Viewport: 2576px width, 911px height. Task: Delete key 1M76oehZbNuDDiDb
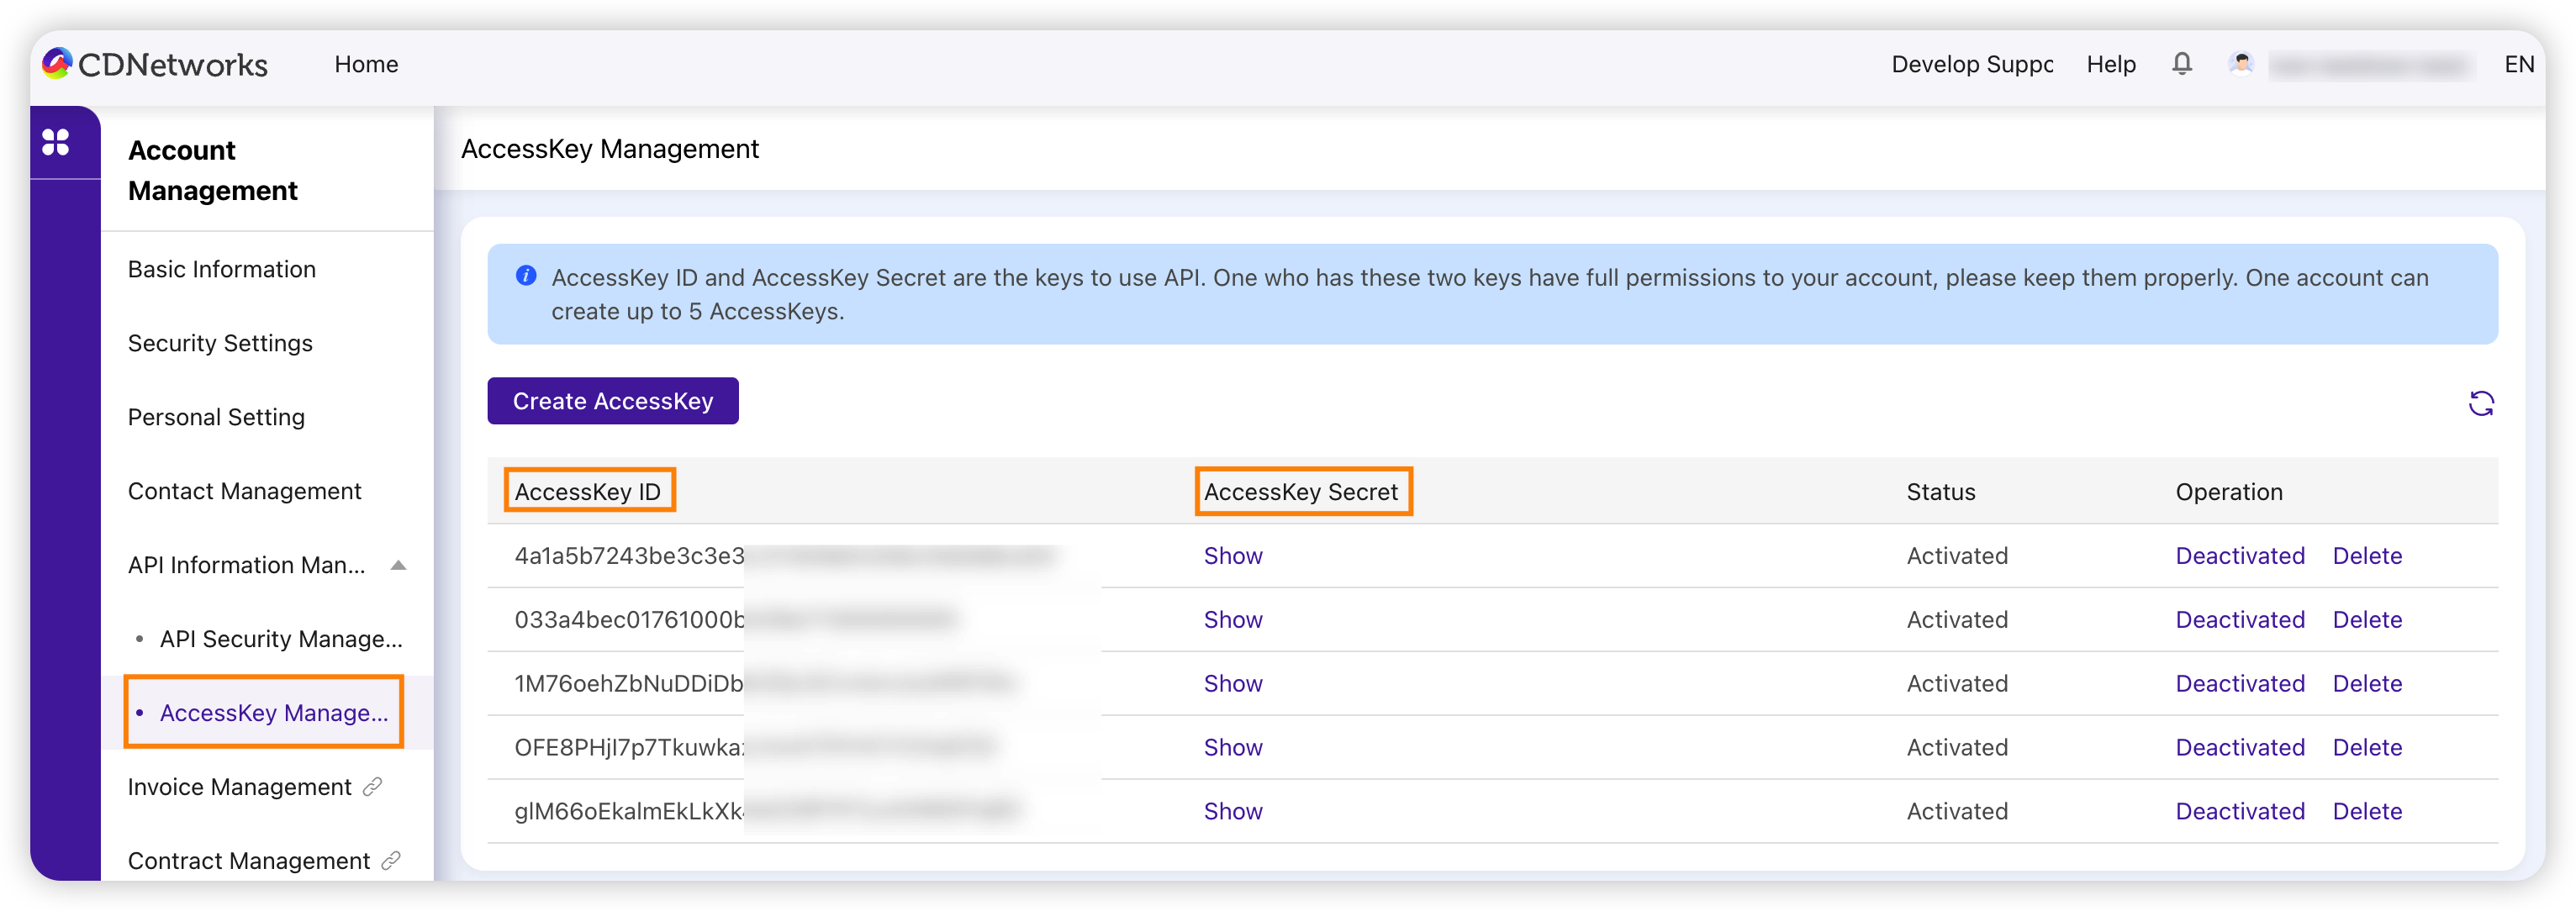[x=2367, y=684]
